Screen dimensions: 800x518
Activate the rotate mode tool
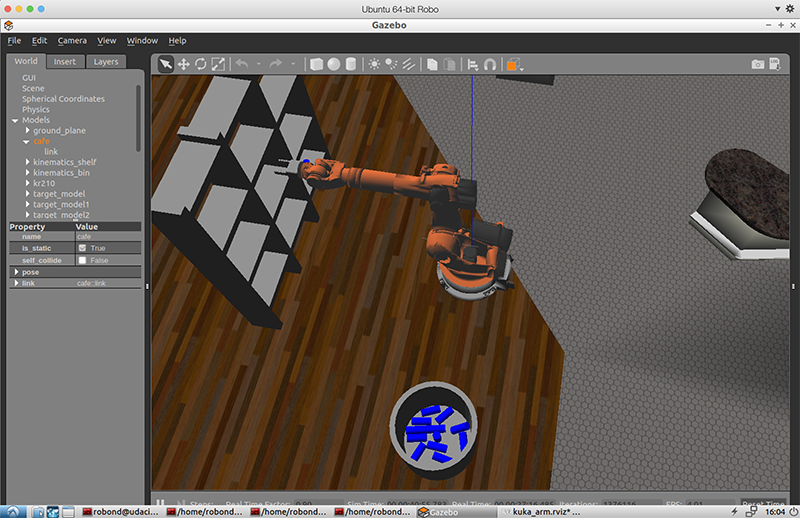[x=201, y=64]
